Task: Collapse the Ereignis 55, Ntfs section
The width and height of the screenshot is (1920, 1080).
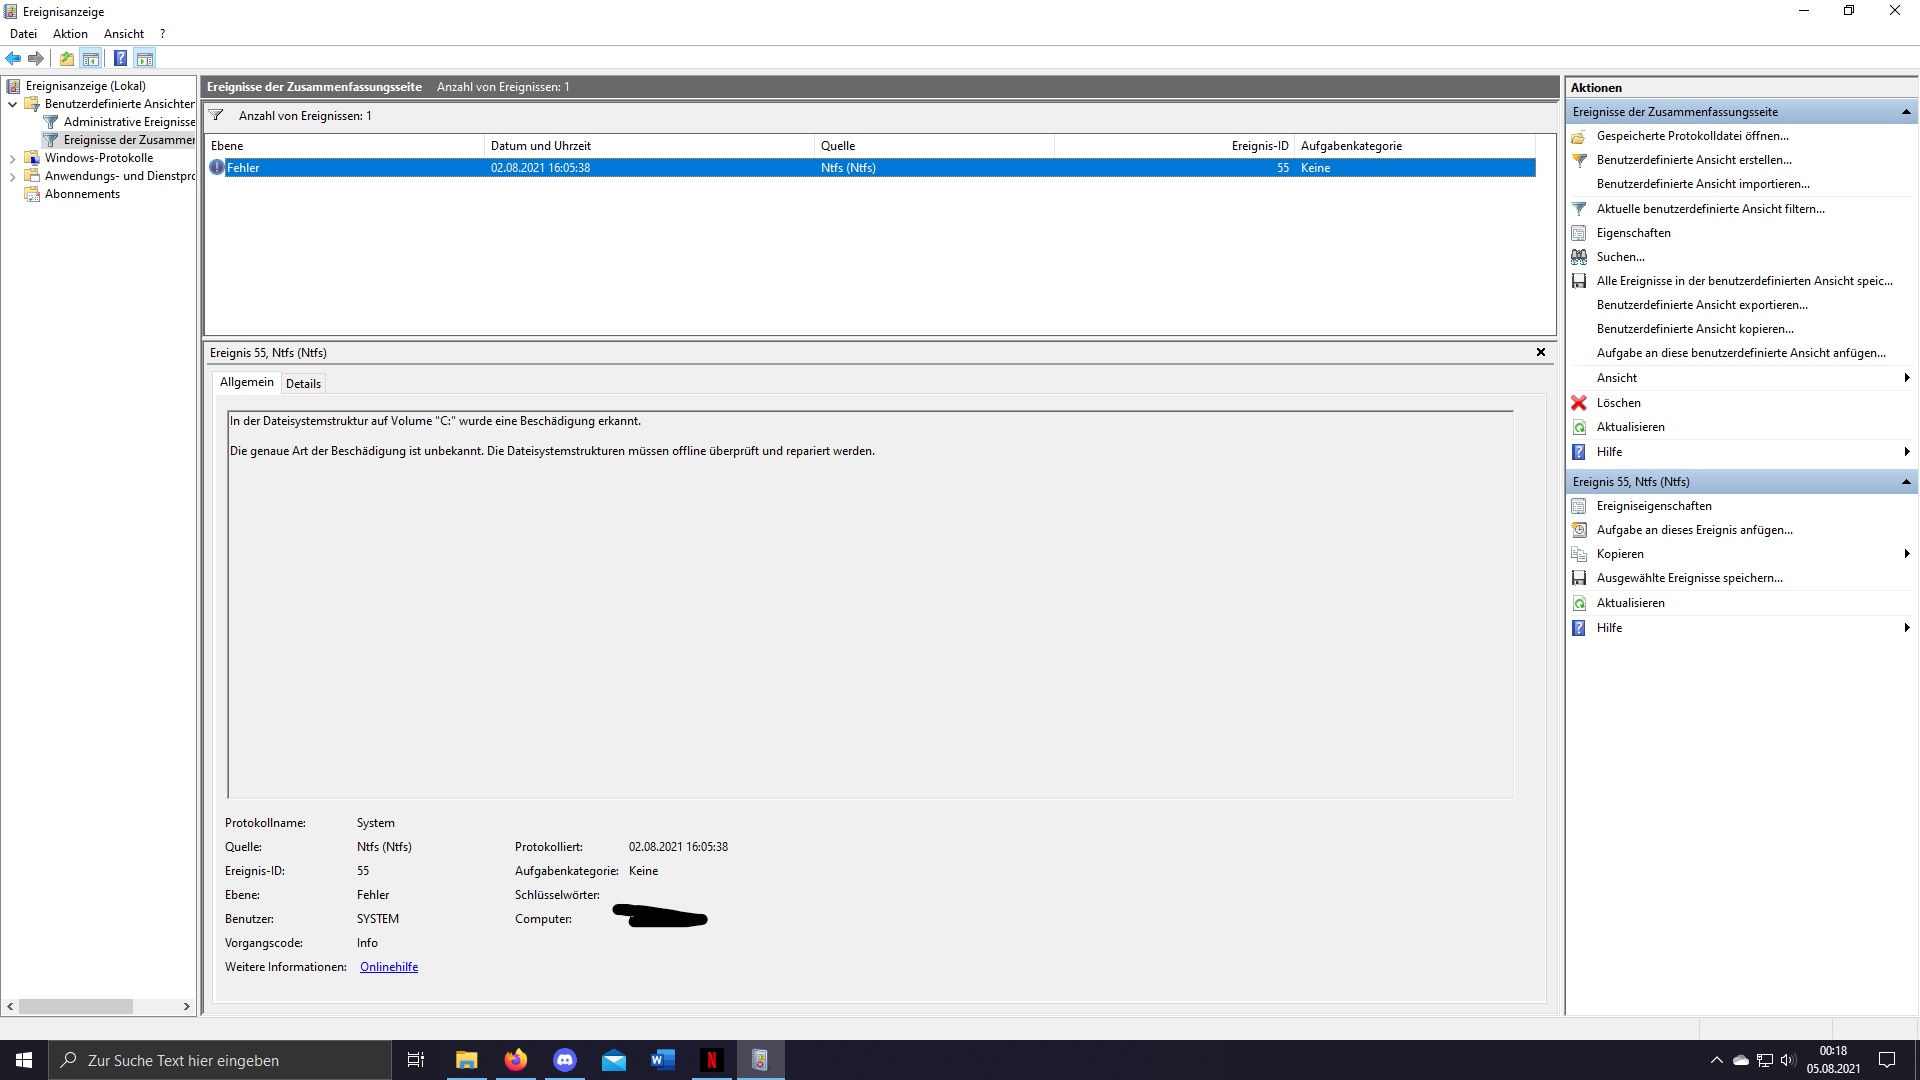Action: 1908,482
